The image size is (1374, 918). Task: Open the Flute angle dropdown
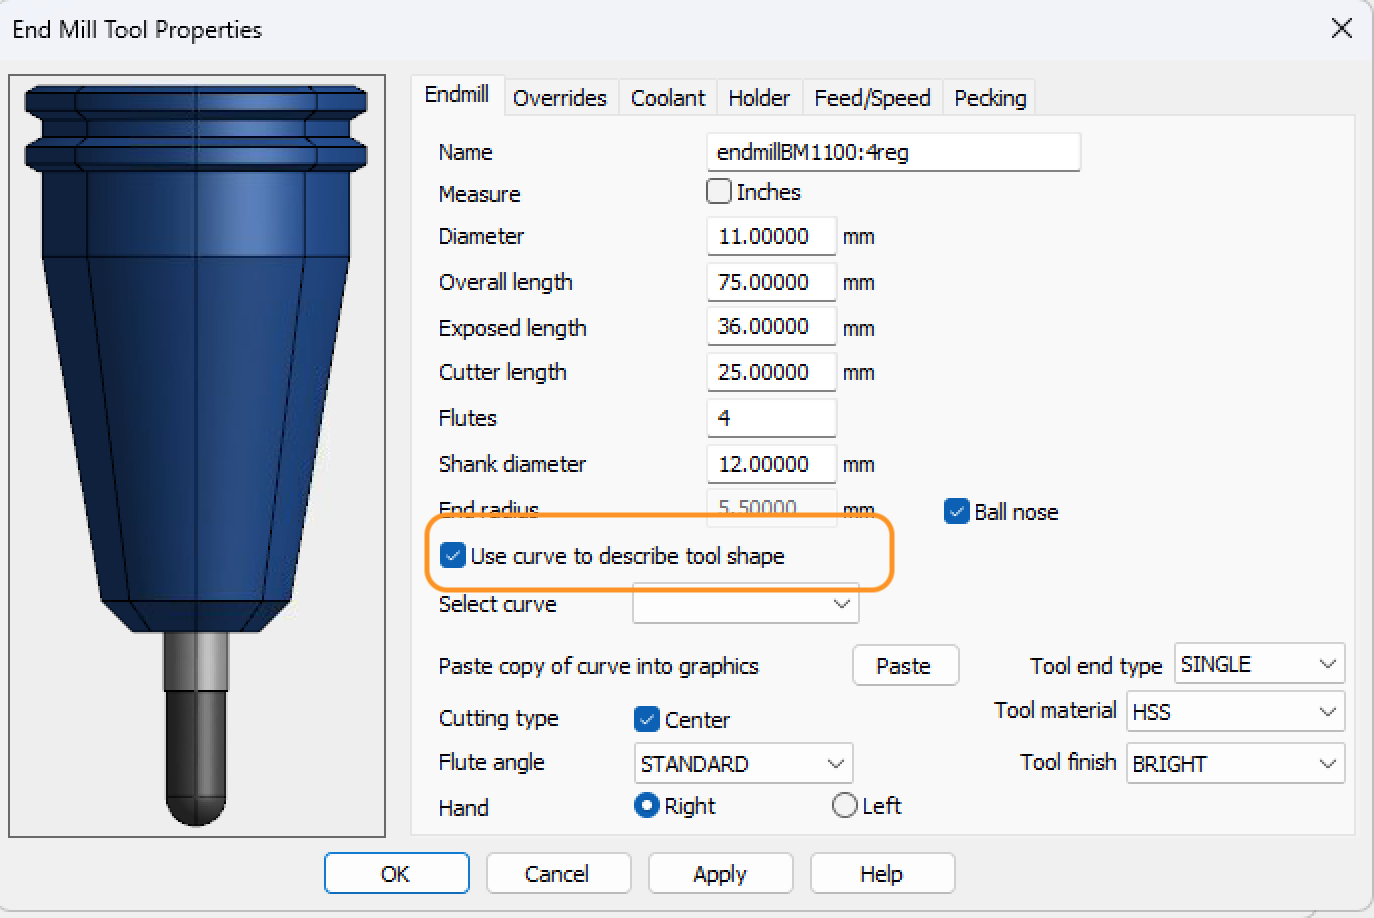[836, 763]
